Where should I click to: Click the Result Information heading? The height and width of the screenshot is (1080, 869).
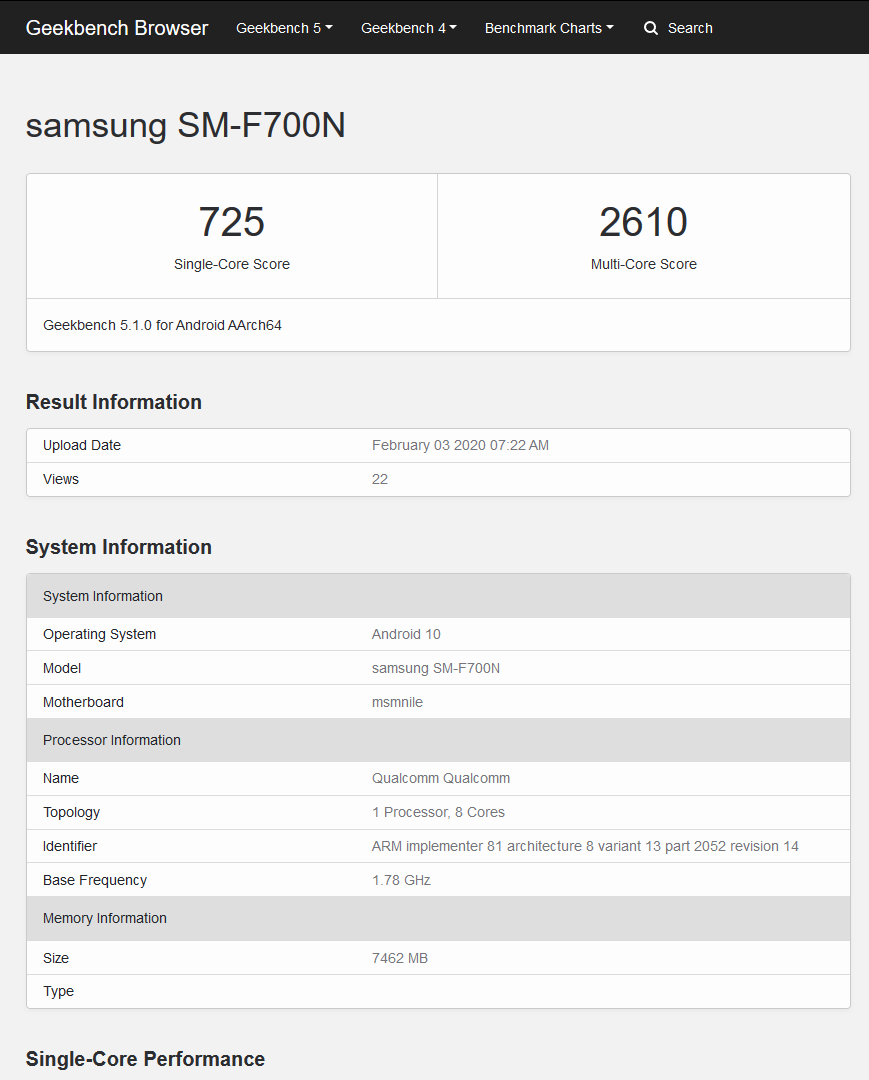114,402
